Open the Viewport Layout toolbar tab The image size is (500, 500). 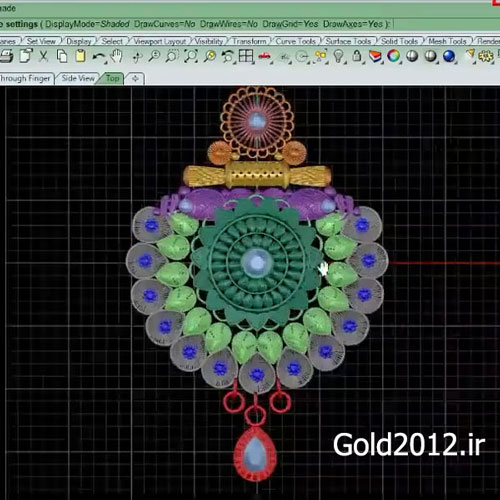pyautogui.click(x=160, y=41)
